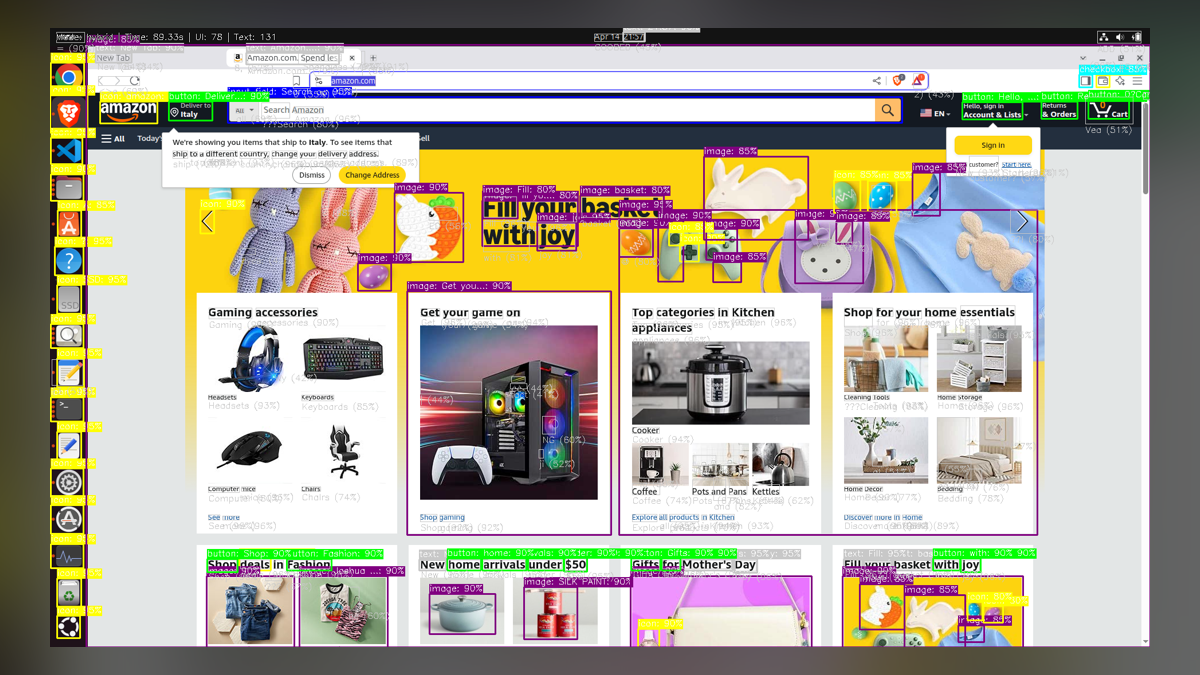Click the Search Amazon input field
The height and width of the screenshot is (675, 1200).
click(x=566, y=110)
